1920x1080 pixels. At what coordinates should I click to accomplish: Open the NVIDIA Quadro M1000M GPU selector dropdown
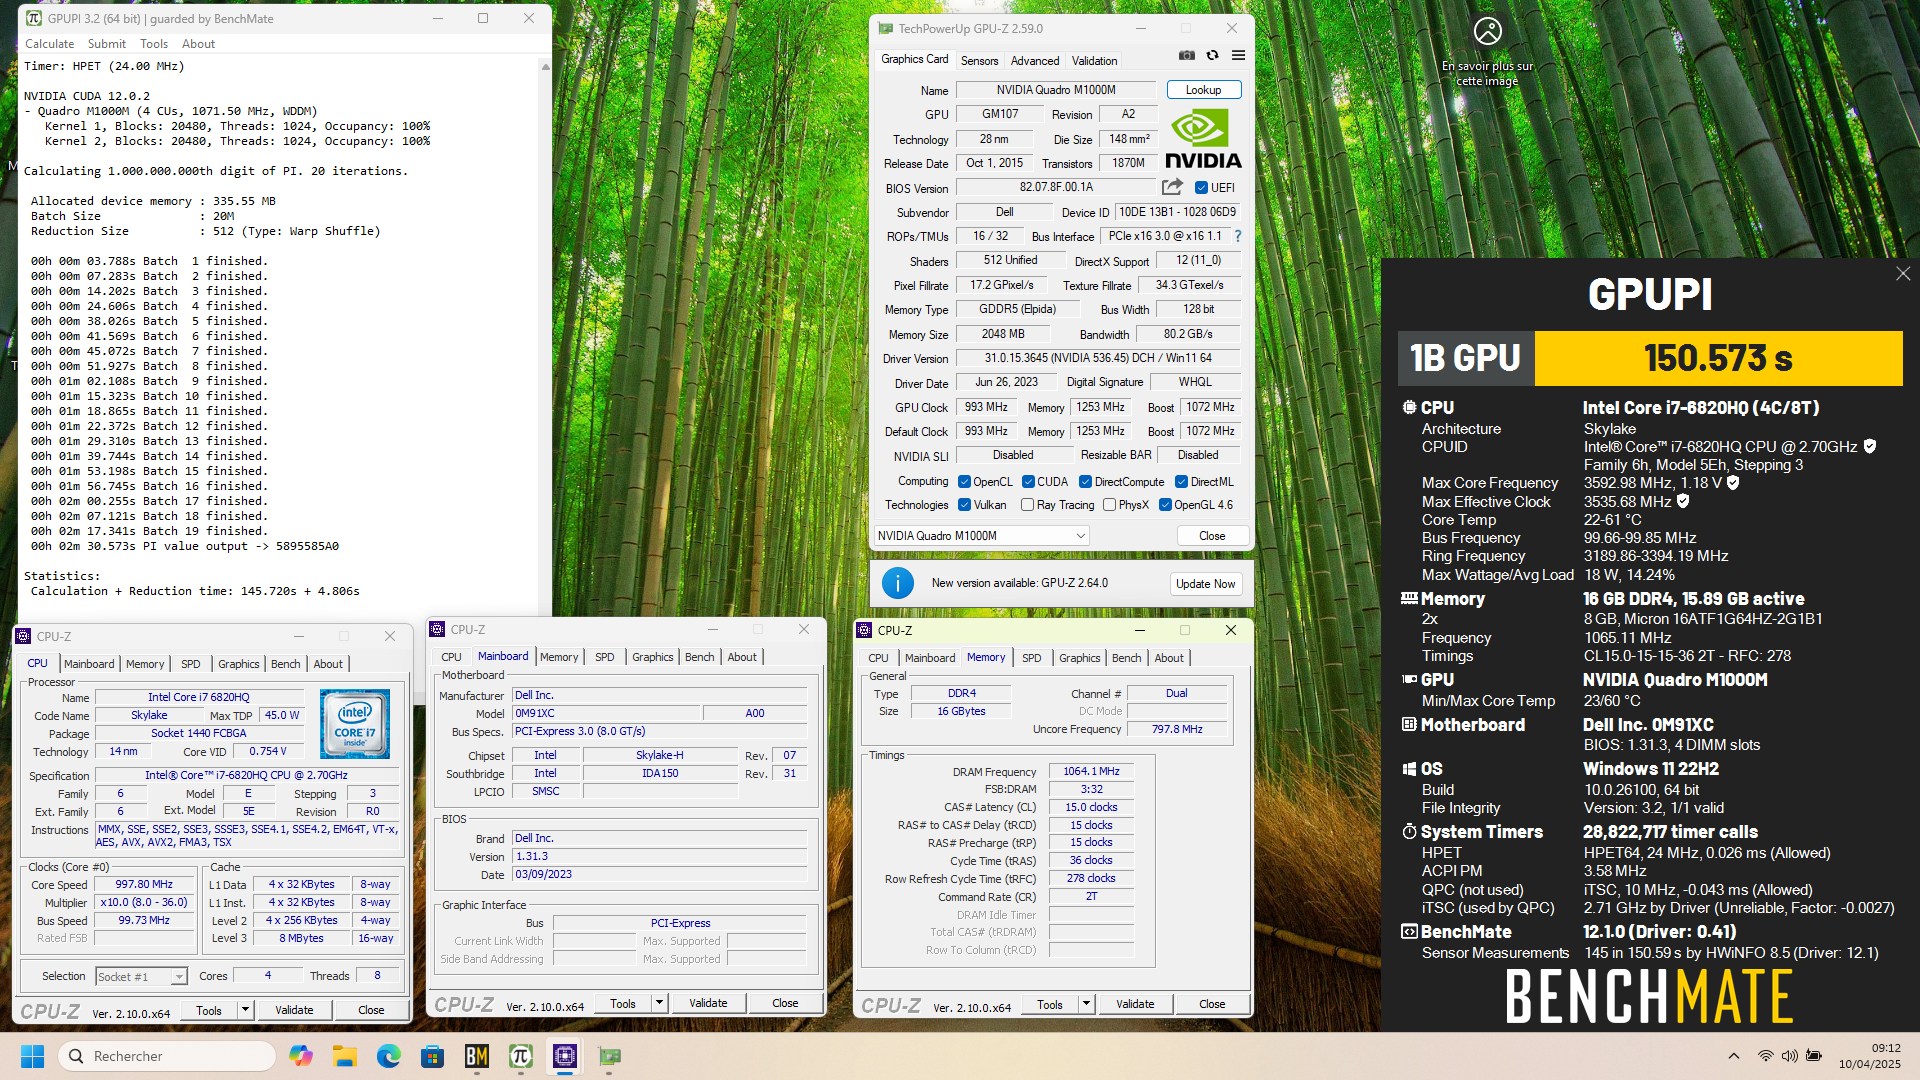(x=981, y=536)
